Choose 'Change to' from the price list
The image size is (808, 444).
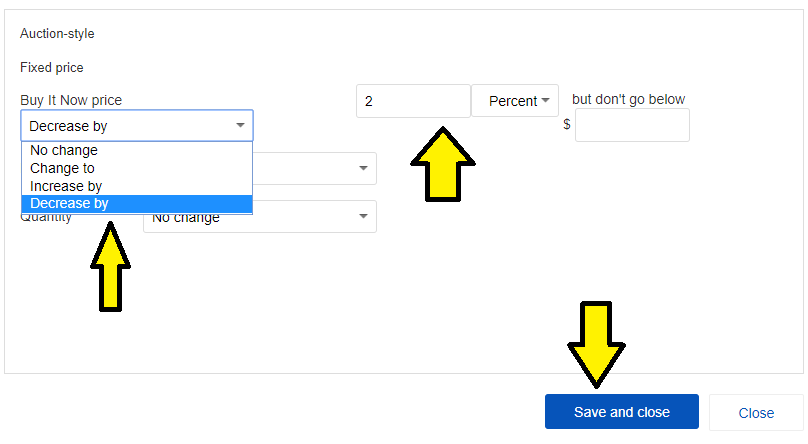[62, 168]
